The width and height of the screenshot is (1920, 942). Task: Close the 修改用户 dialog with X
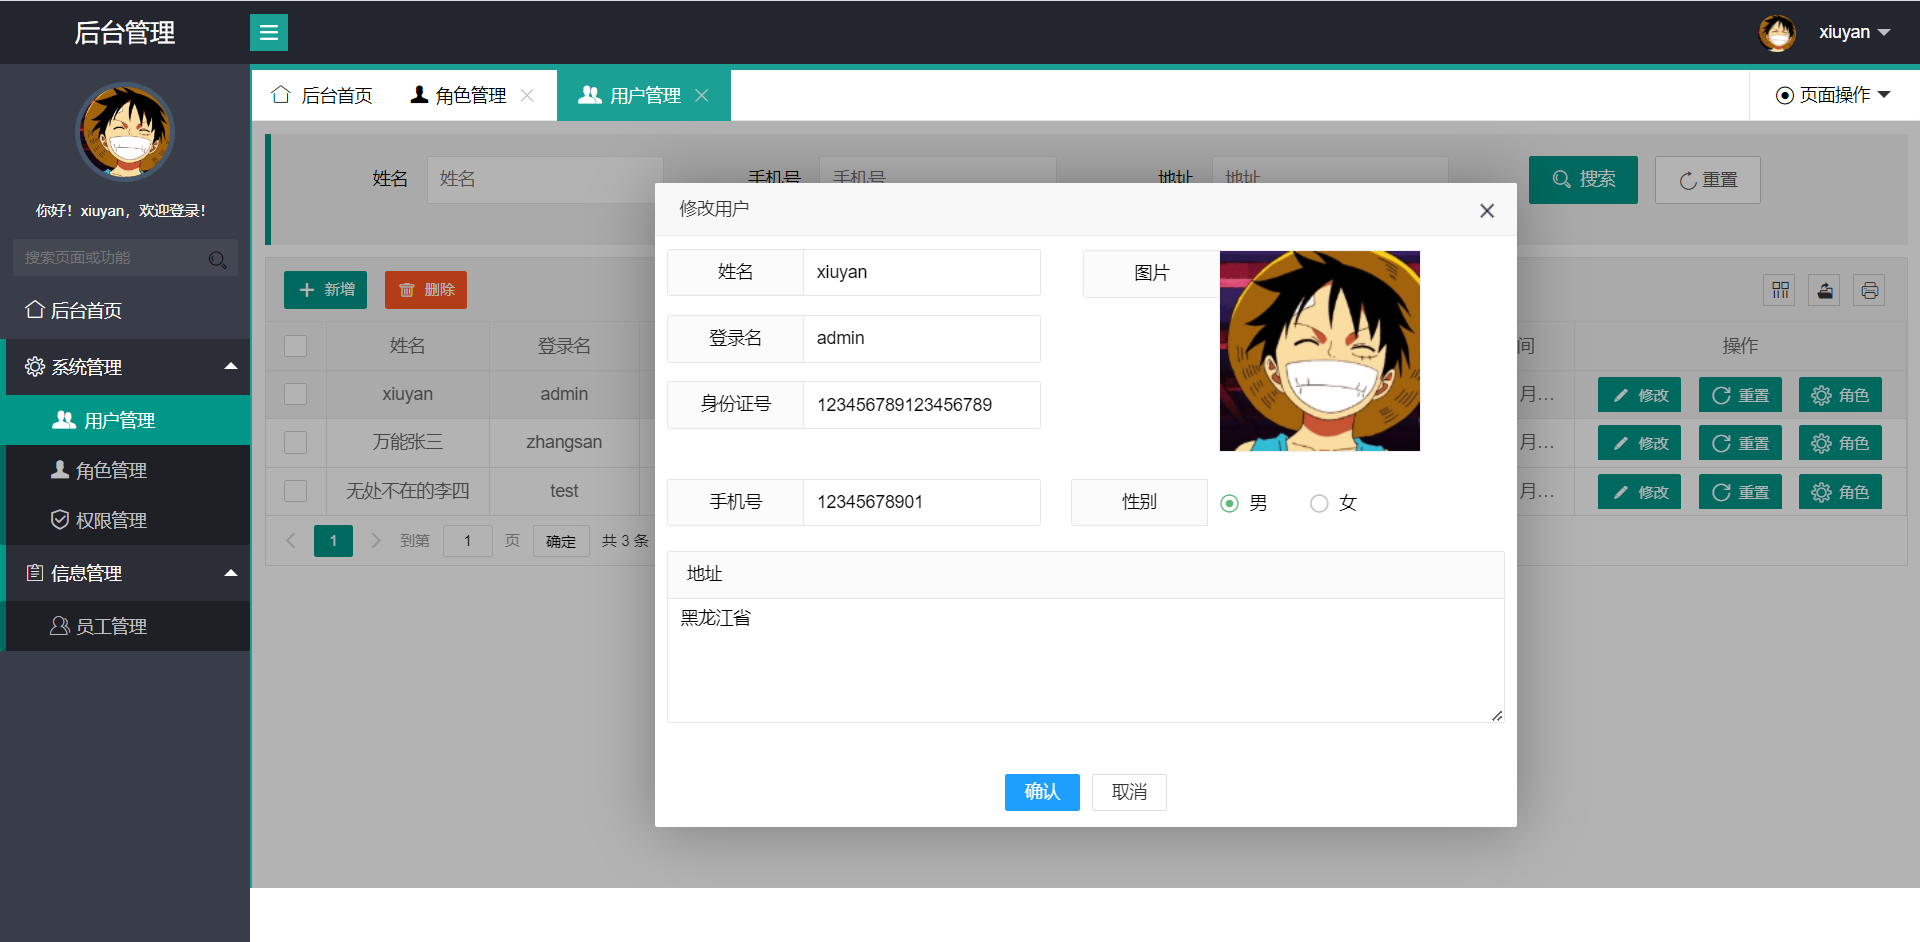coord(1487,210)
